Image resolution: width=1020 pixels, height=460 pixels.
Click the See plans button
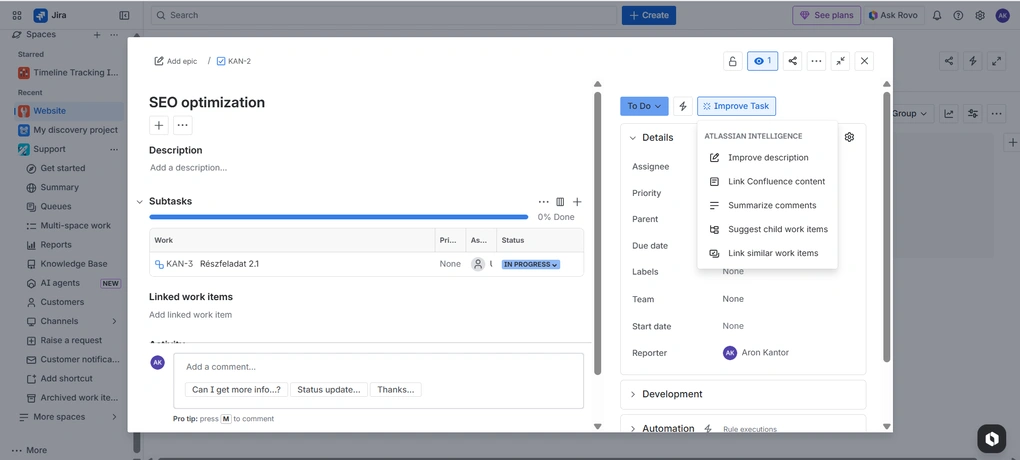(826, 15)
